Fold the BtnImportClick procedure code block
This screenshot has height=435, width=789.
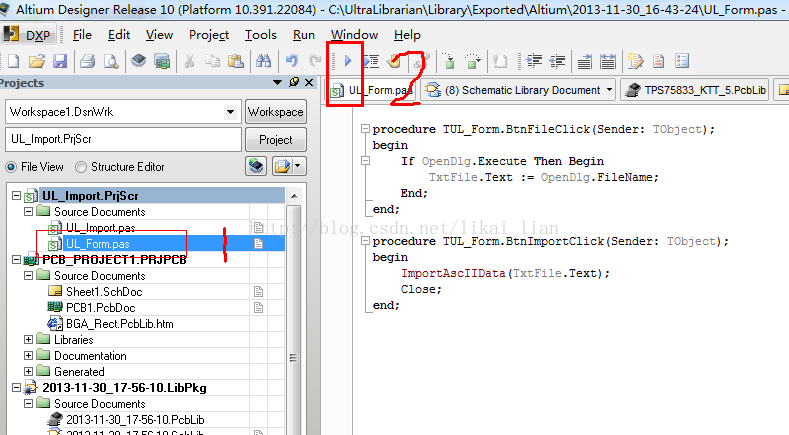[366, 241]
